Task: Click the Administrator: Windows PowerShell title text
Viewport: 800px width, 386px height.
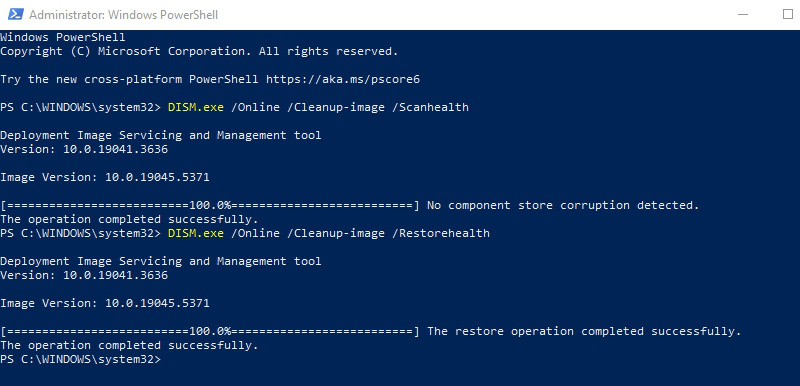Action: pos(123,15)
